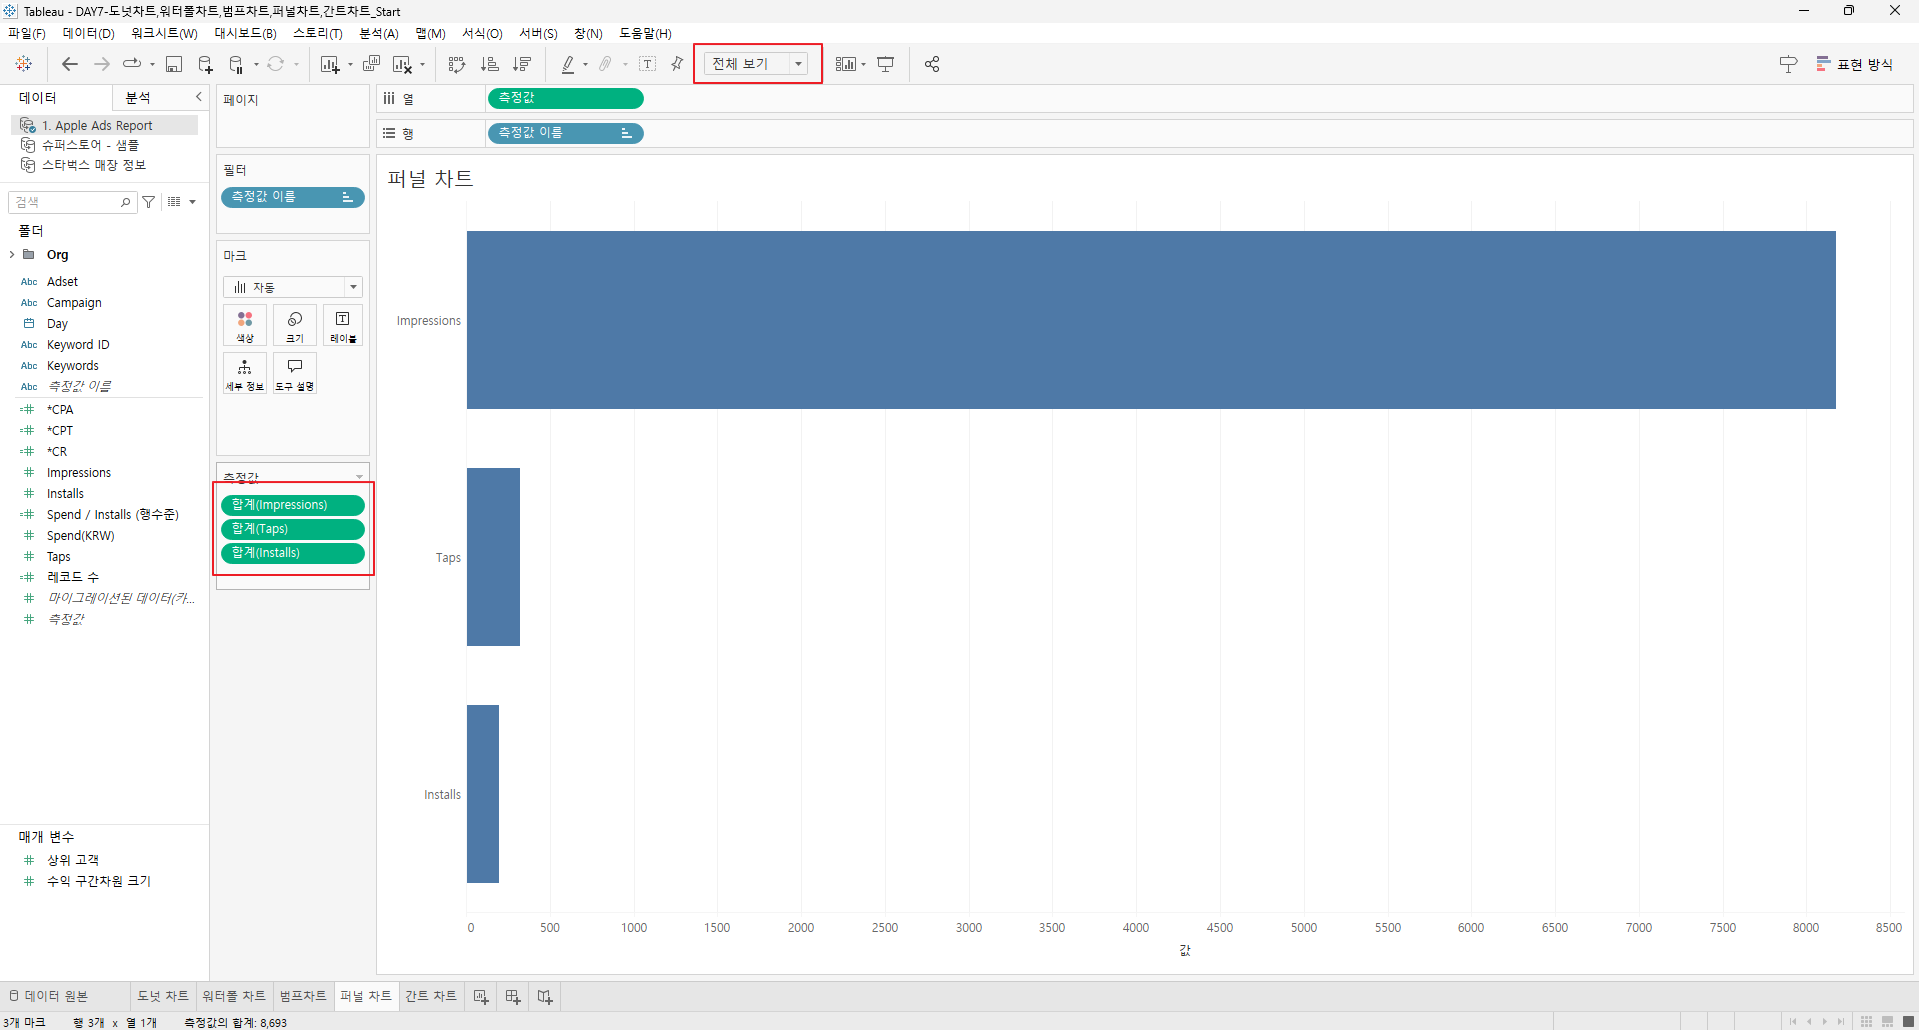Expand the Org folder
Screen dimensions: 1919x1030
click(12, 255)
